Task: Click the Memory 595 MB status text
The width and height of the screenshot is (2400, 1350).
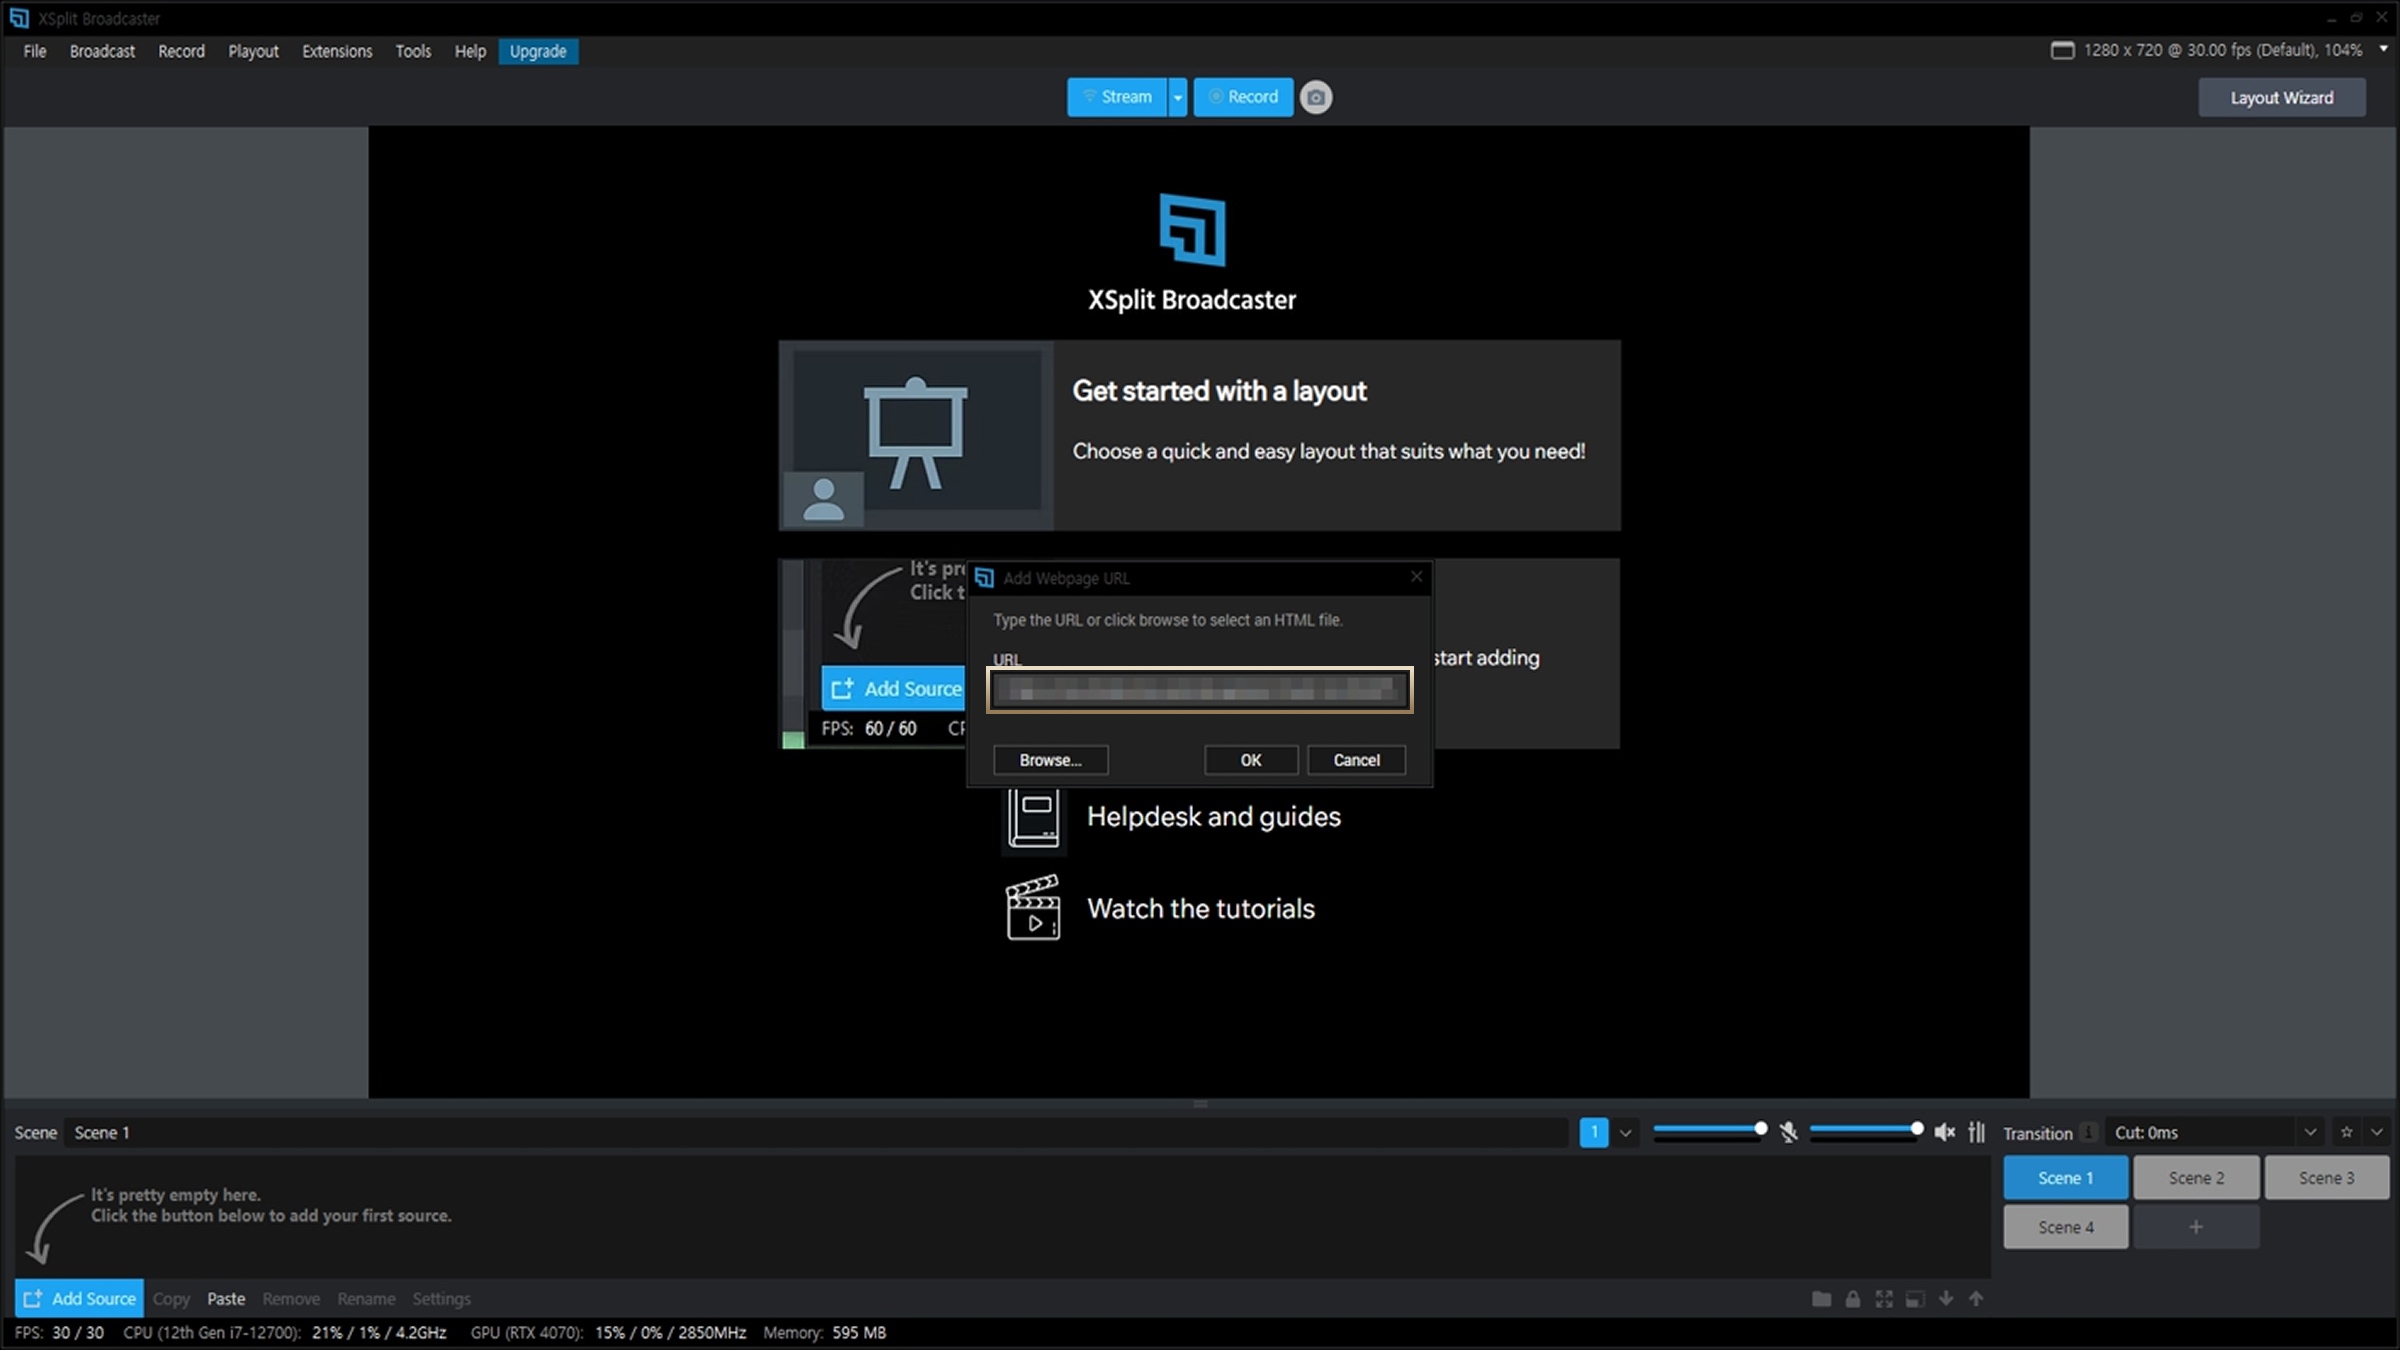Action: coord(824,1333)
